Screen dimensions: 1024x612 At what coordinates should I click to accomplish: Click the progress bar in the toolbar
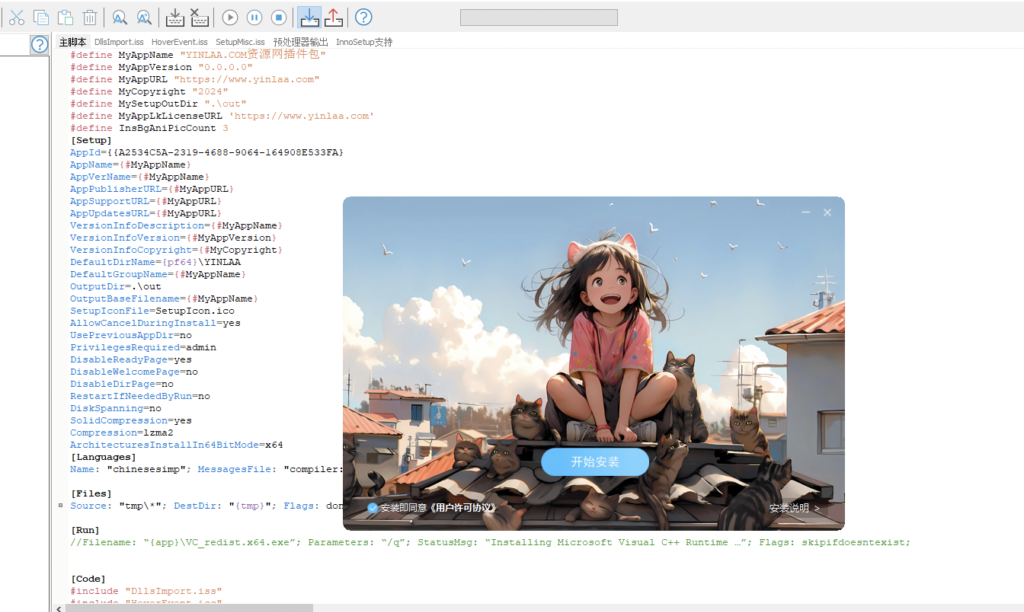539,18
